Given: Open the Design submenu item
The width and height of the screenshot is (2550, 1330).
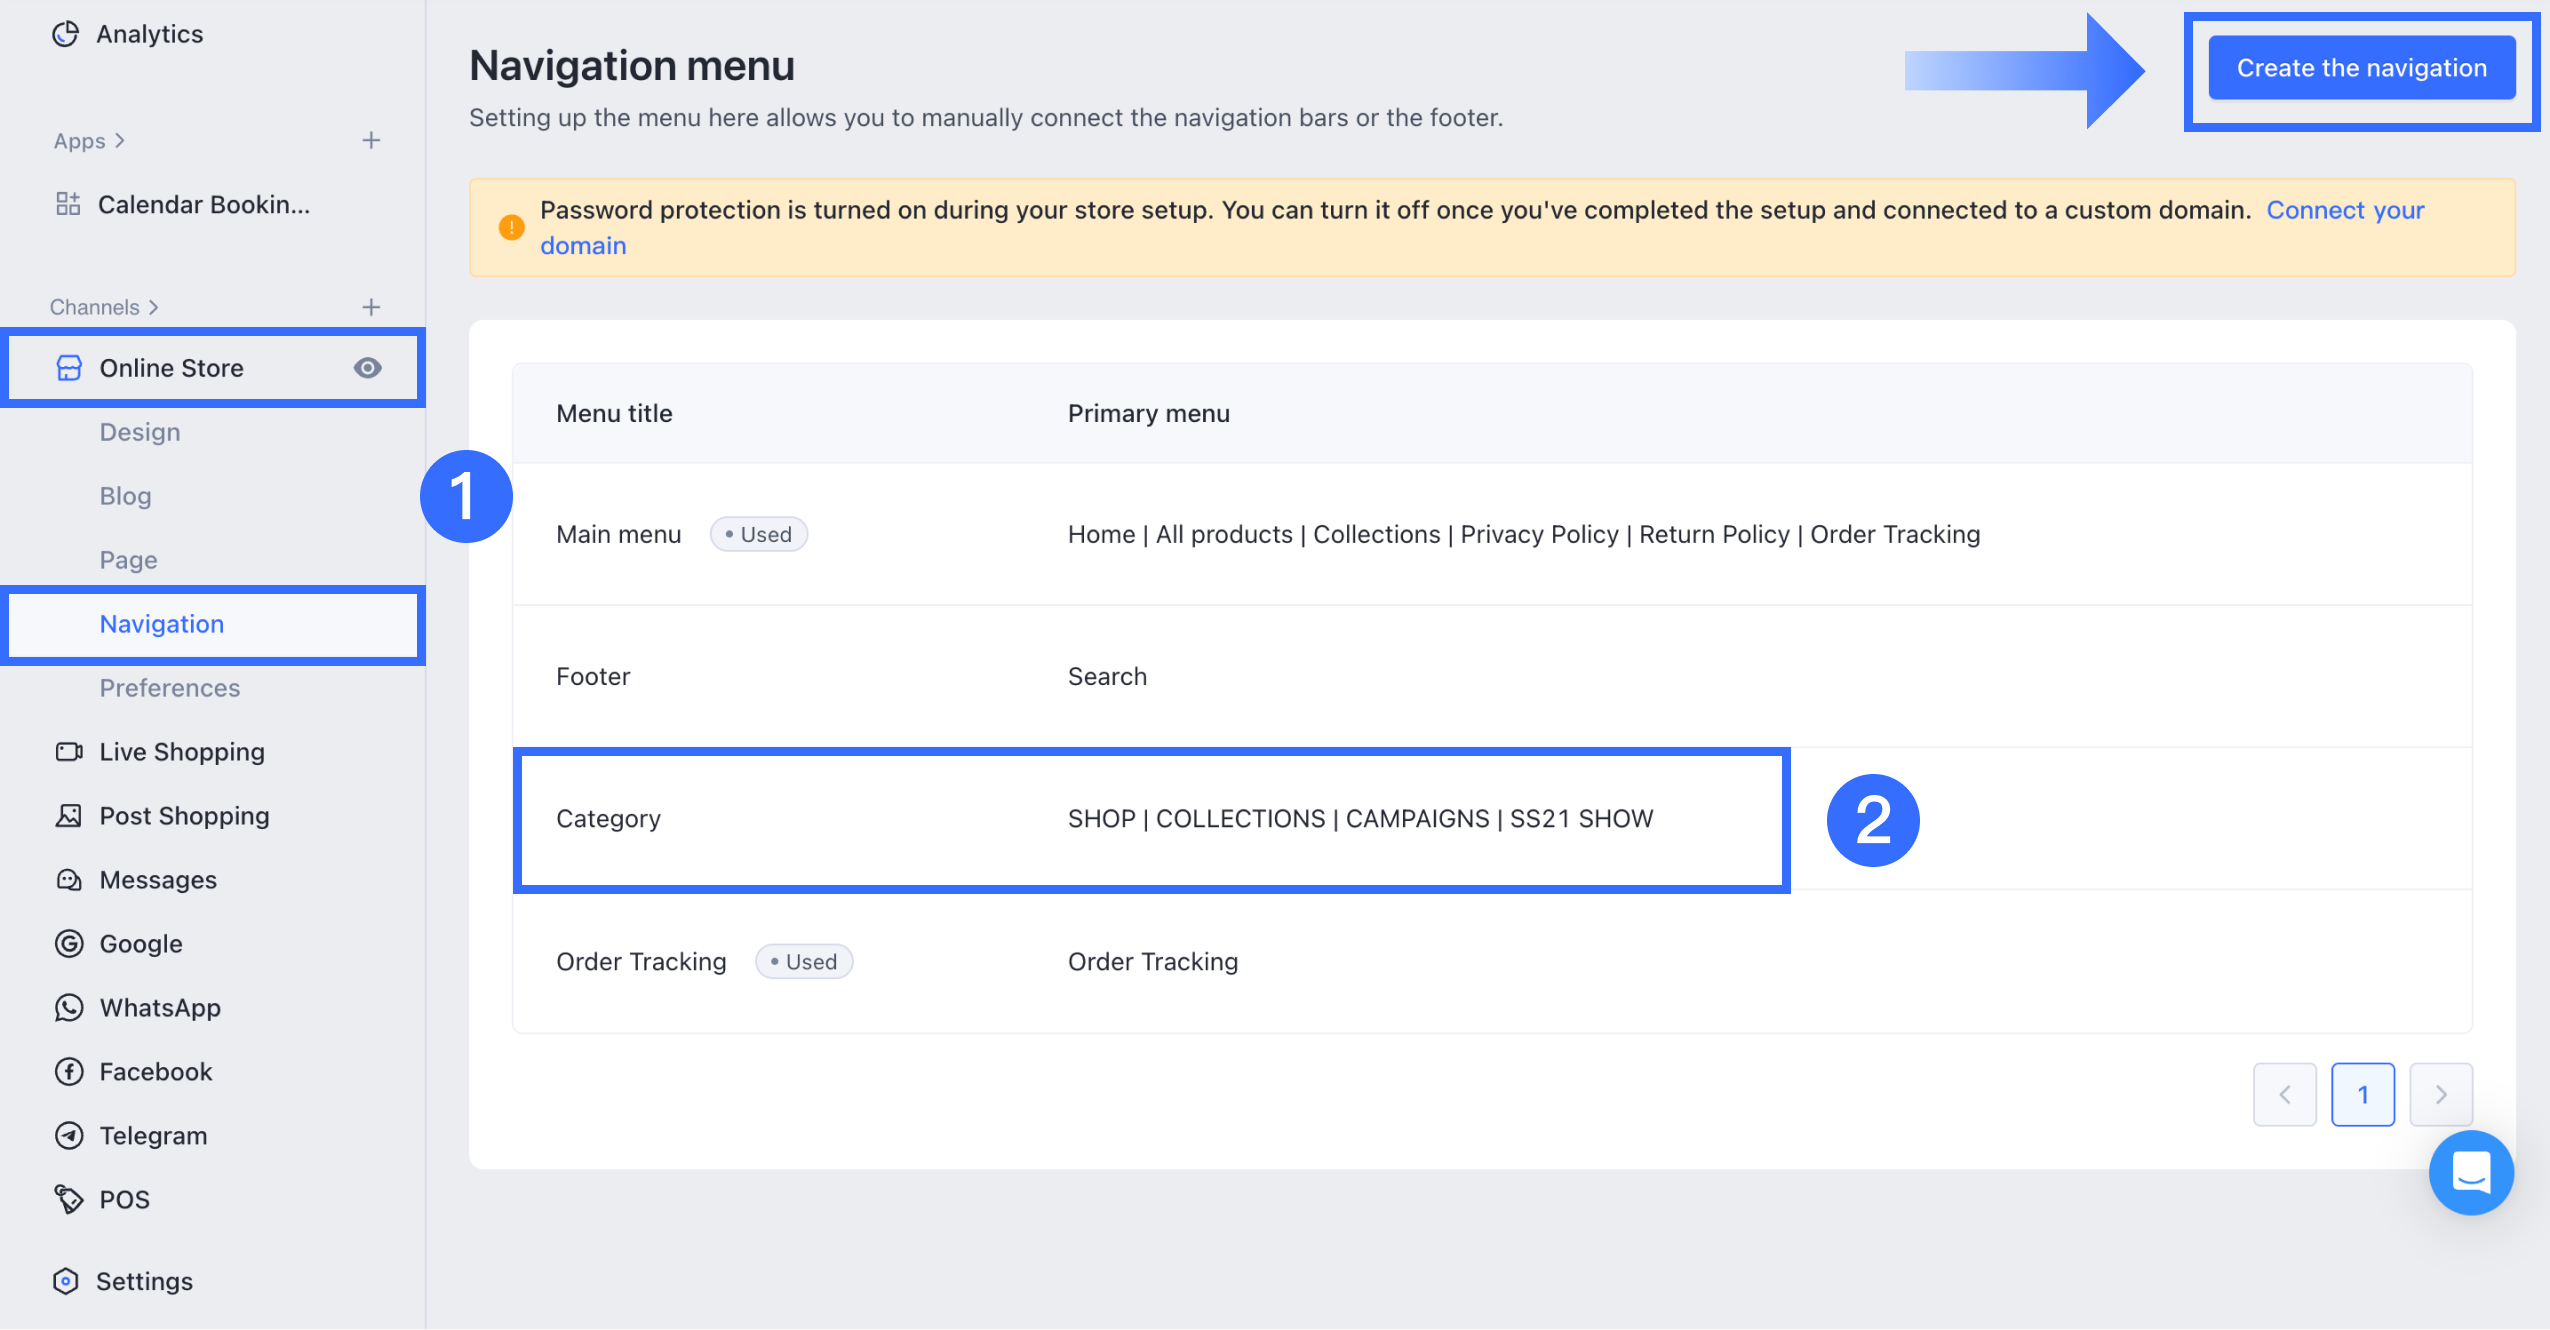Looking at the screenshot, I should tap(140, 432).
